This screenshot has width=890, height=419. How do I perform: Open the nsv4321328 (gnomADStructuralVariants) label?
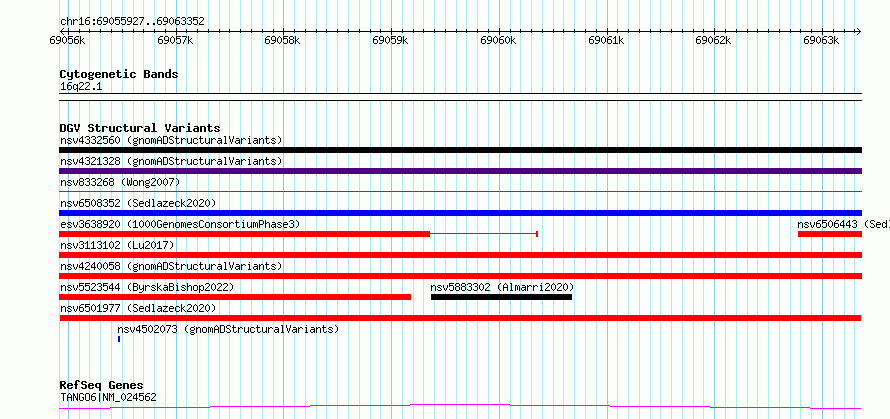171,161
